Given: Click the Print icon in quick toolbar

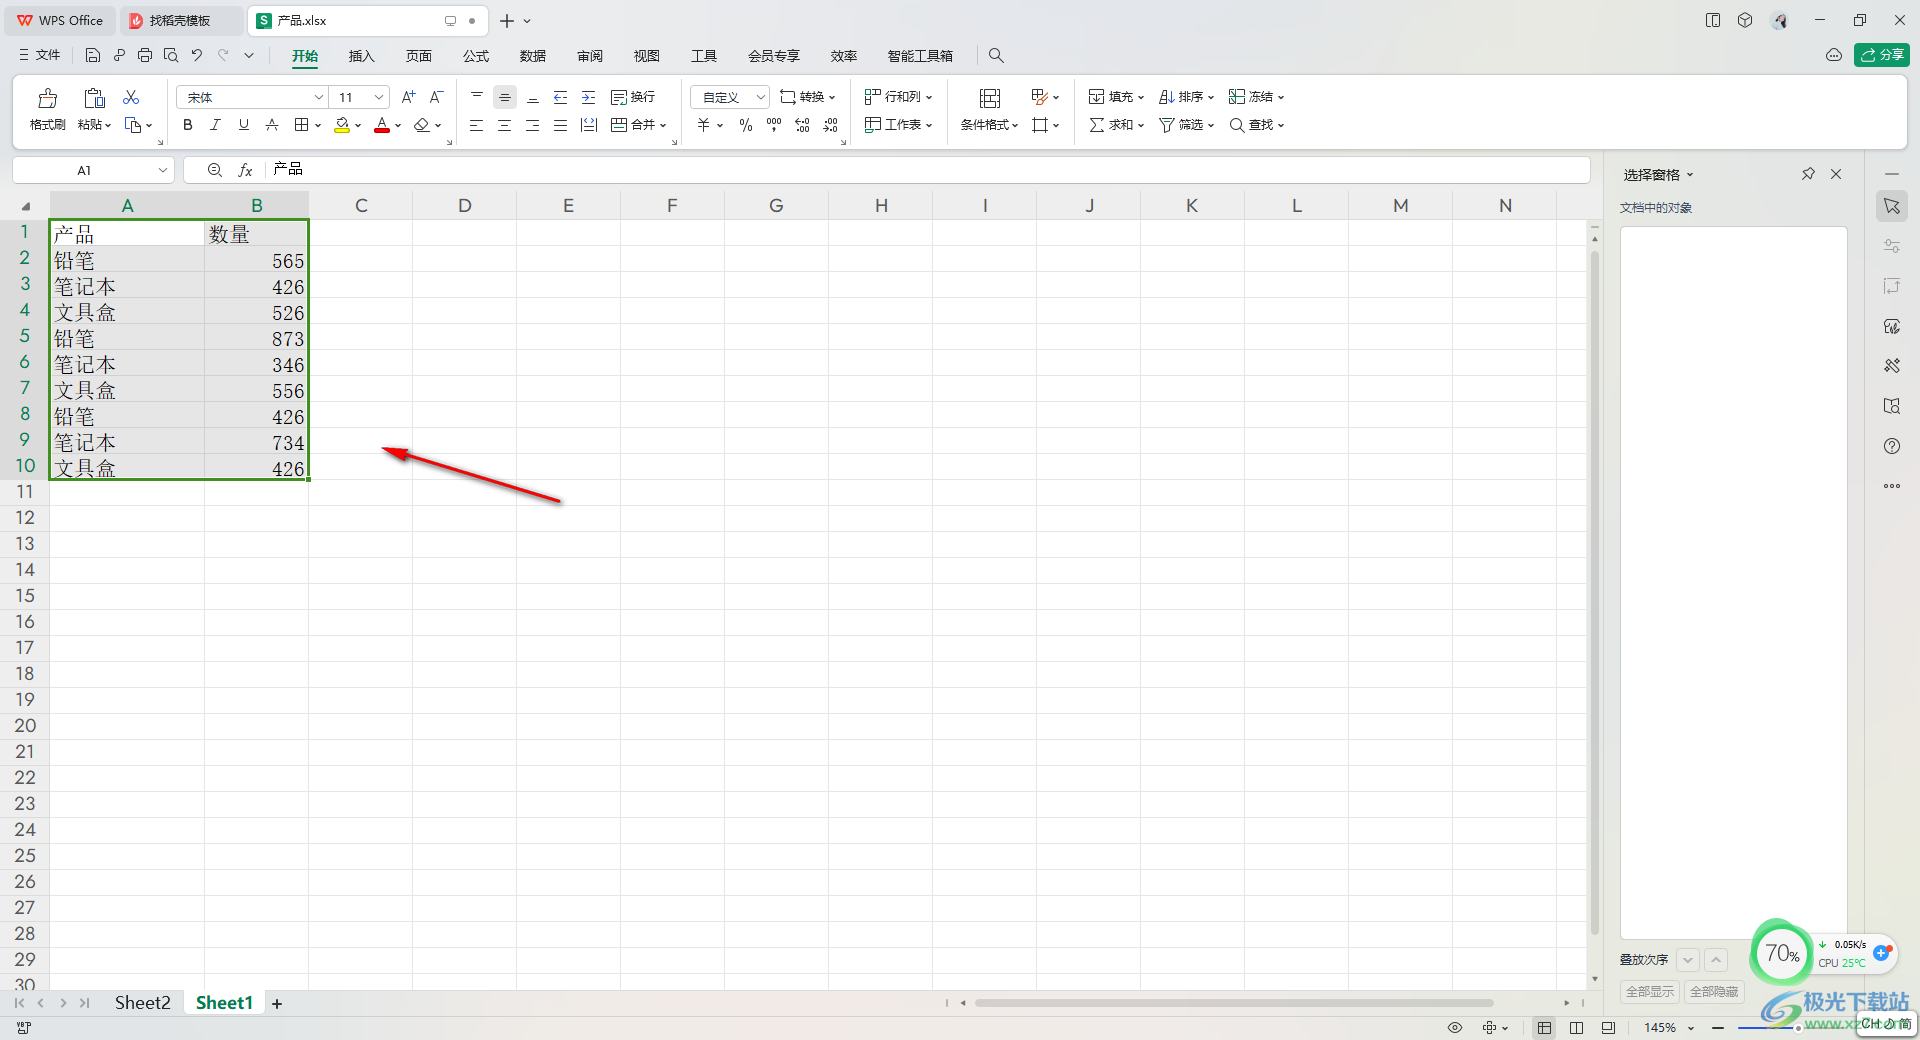Looking at the screenshot, I should click(x=145, y=56).
